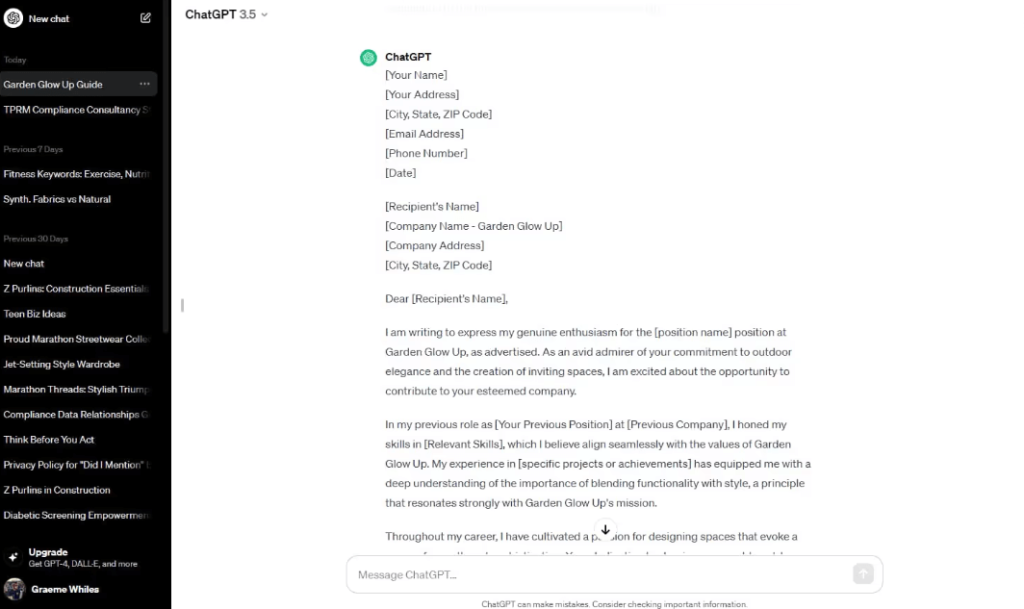Click the send message arrow

click(x=862, y=574)
